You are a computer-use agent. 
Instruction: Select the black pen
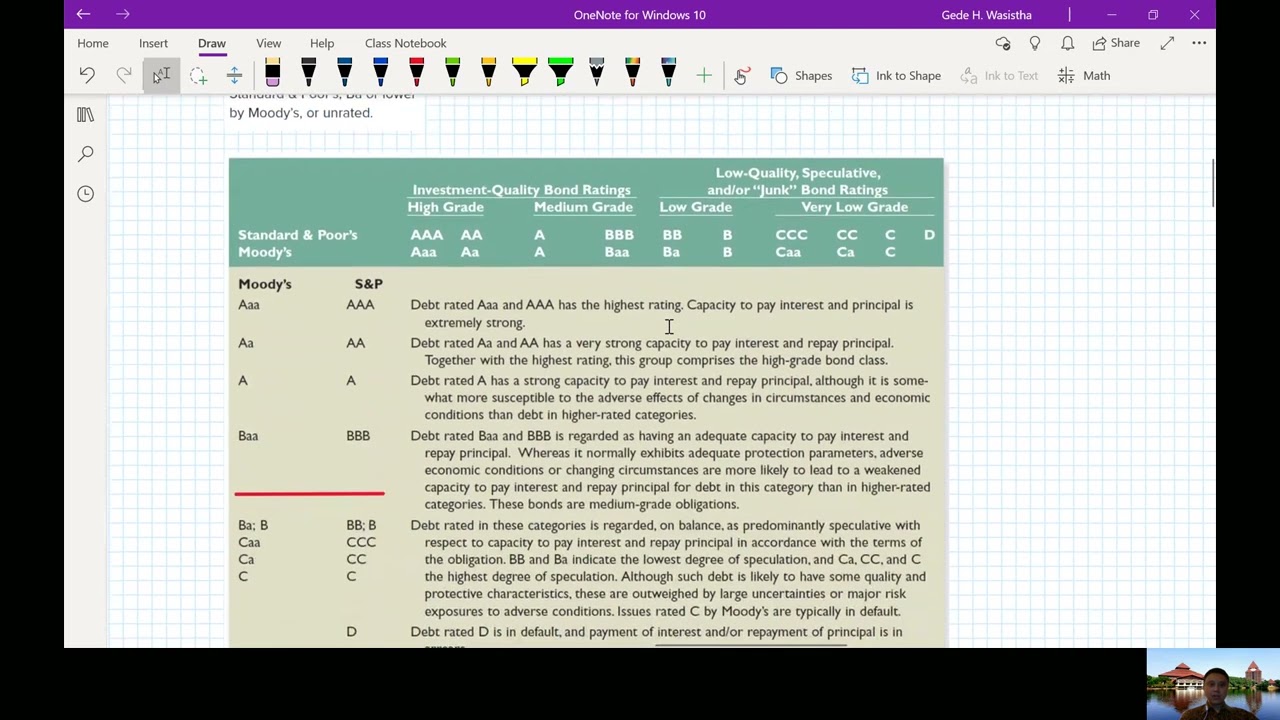click(x=308, y=73)
